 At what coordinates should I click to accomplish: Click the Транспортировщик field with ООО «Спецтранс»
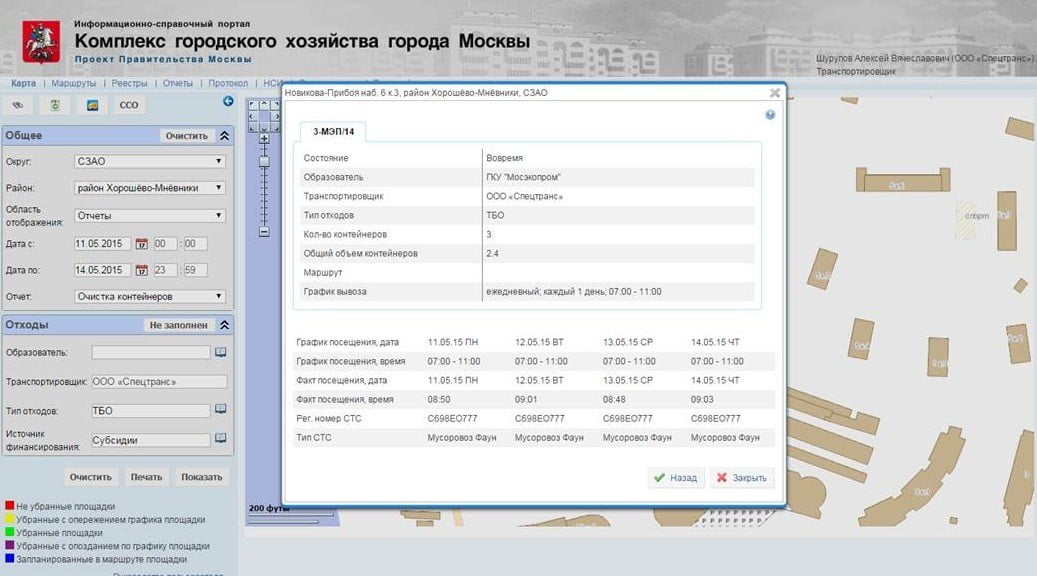159,382
